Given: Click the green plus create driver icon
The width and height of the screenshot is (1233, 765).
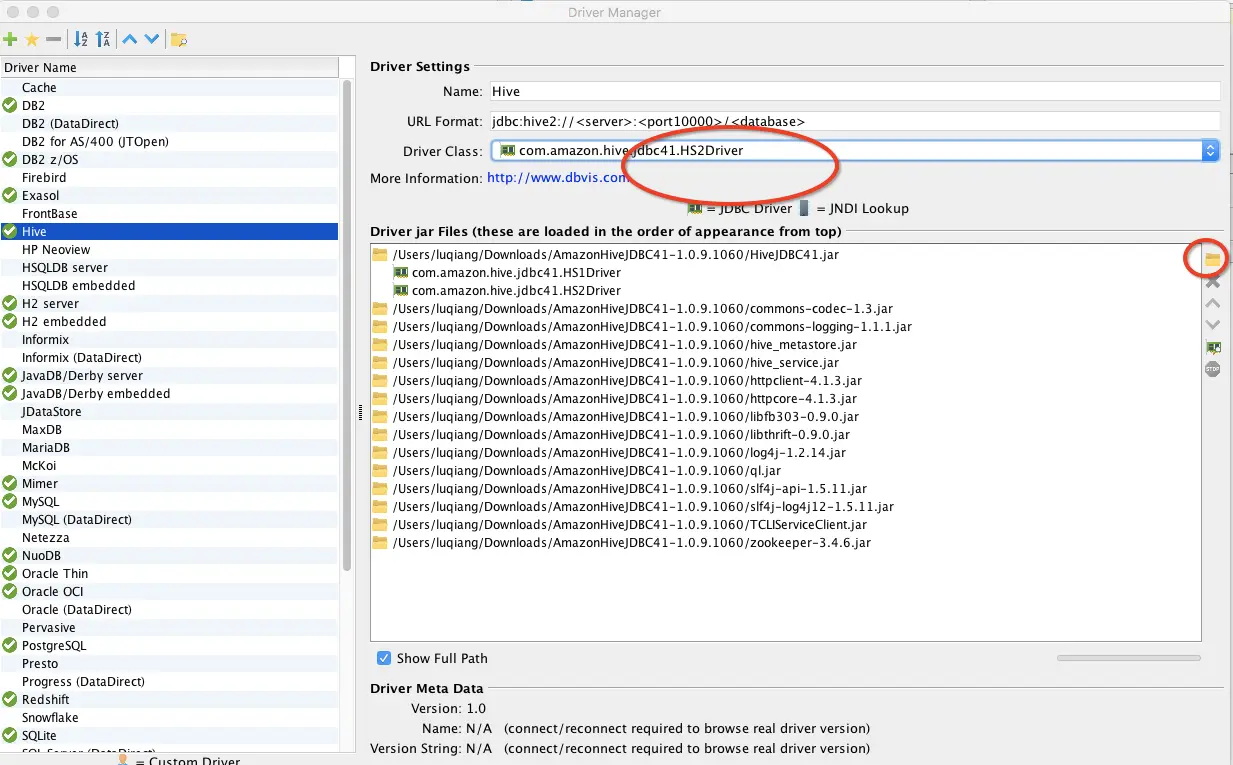Looking at the screenshot, I should click(10, 40).
